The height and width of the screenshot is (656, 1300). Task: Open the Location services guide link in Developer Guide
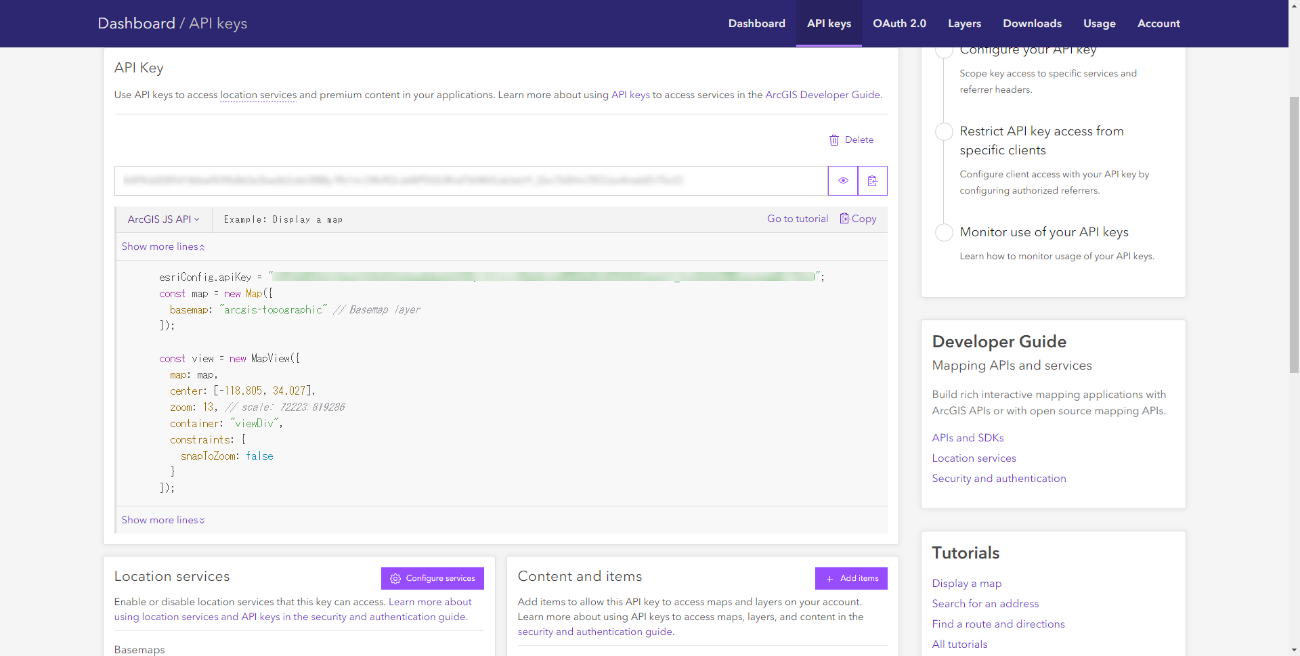pos(974,458)
